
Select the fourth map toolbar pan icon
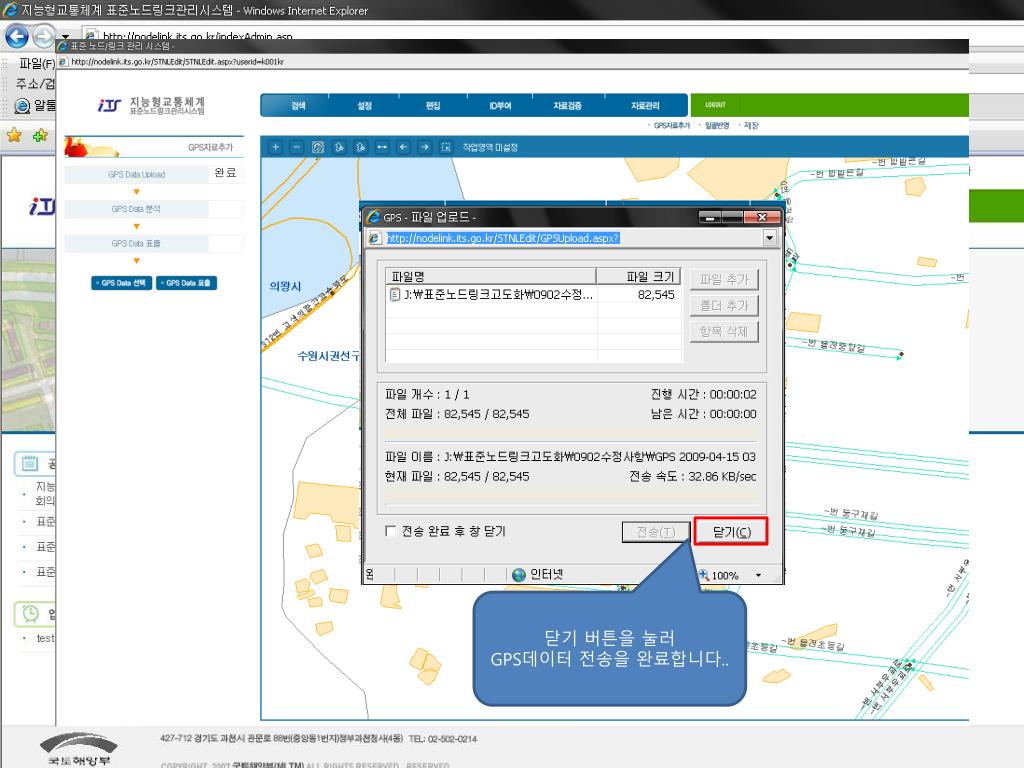tap(340, 147)
